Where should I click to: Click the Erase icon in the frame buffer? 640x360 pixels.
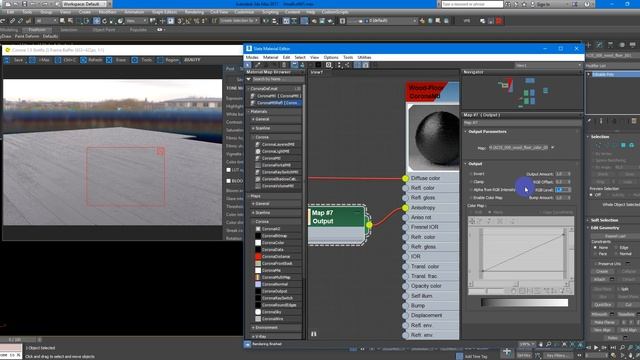tap(109, 60)
